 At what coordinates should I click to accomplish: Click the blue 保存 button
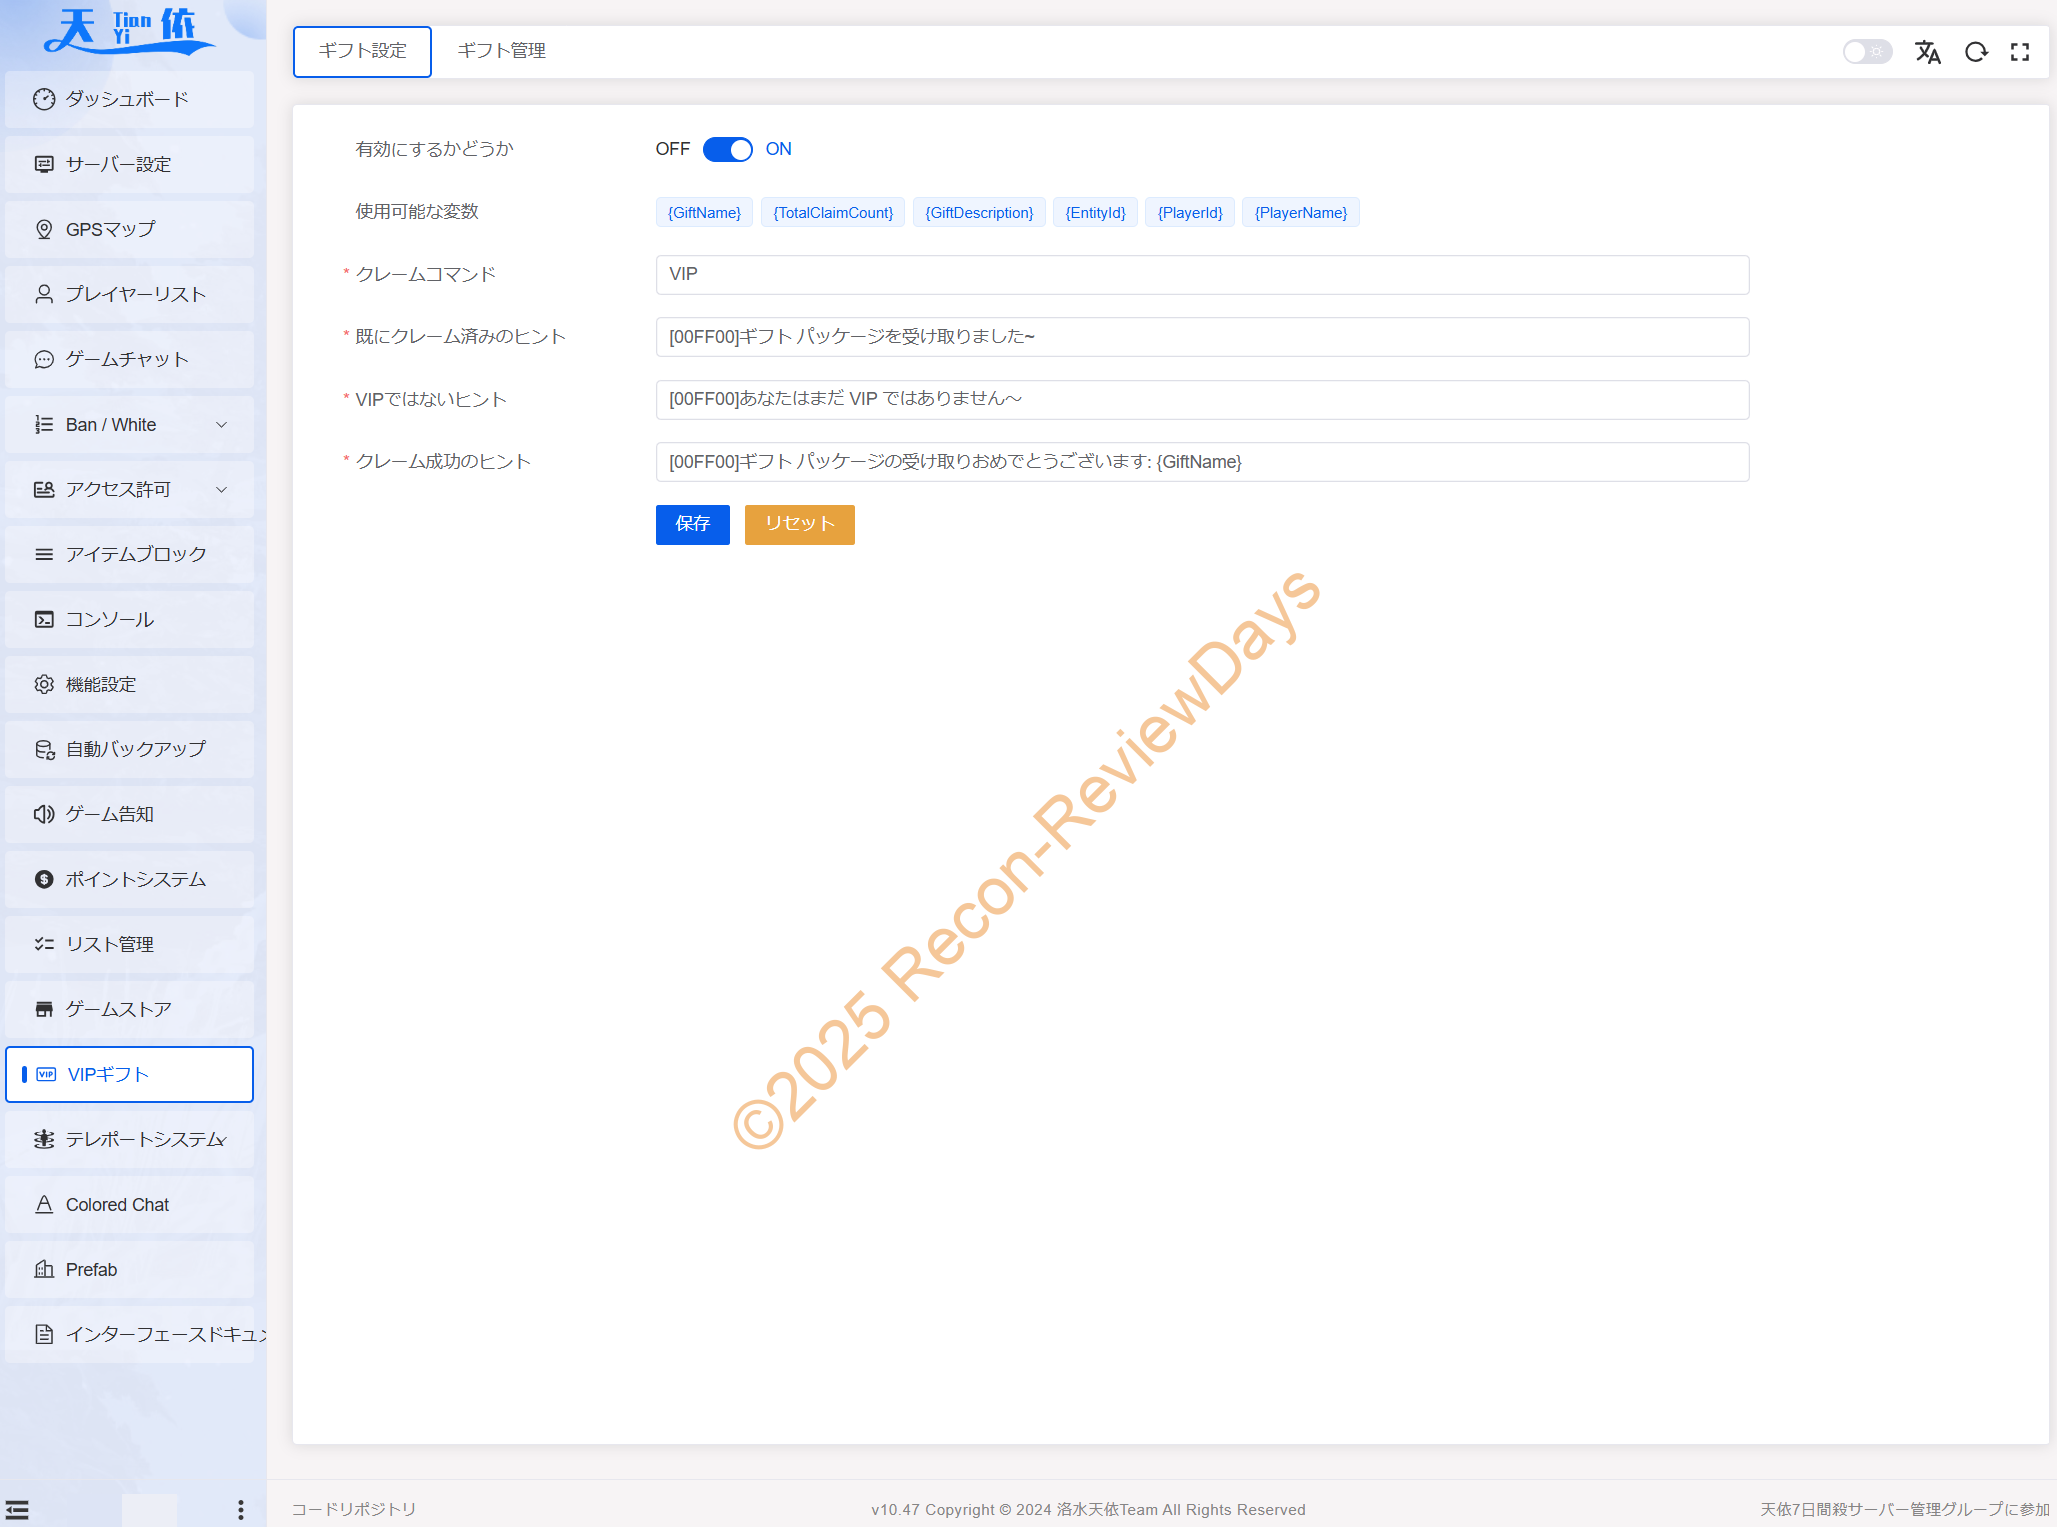coord(692,524)
